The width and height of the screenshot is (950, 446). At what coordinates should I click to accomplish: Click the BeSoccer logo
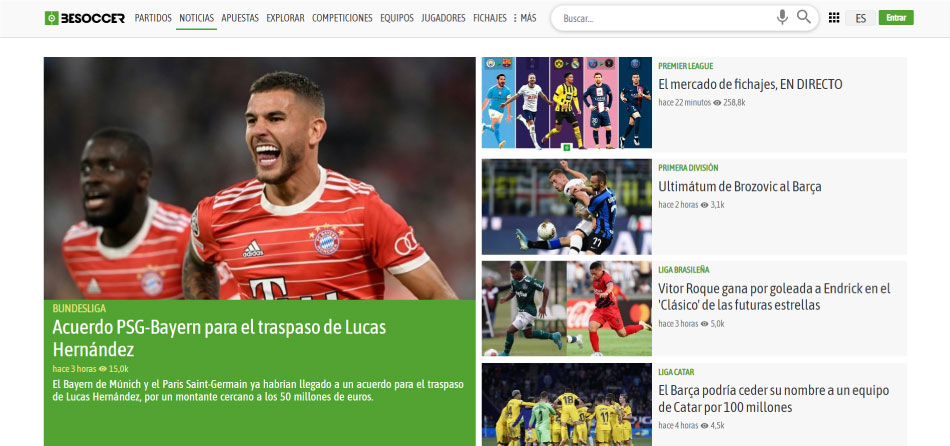coord(85,18)
